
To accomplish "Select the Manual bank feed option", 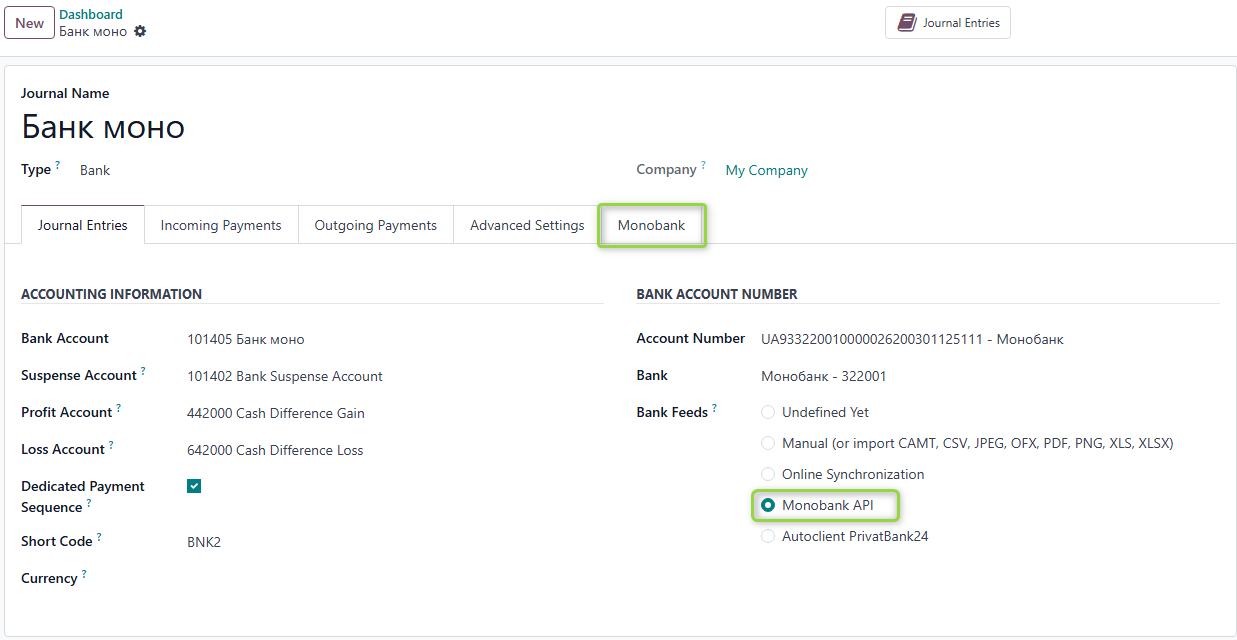I will click(x=767, y=443).
